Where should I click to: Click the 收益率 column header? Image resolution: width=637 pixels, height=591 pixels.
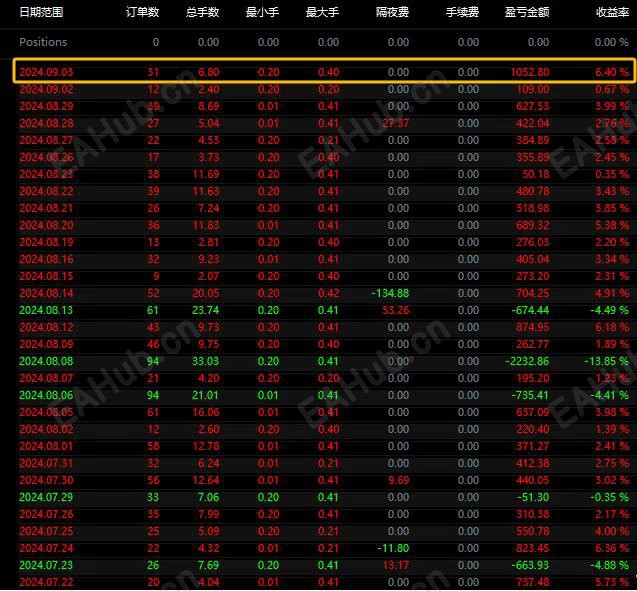pyautogui.click(x=612, y=12)
